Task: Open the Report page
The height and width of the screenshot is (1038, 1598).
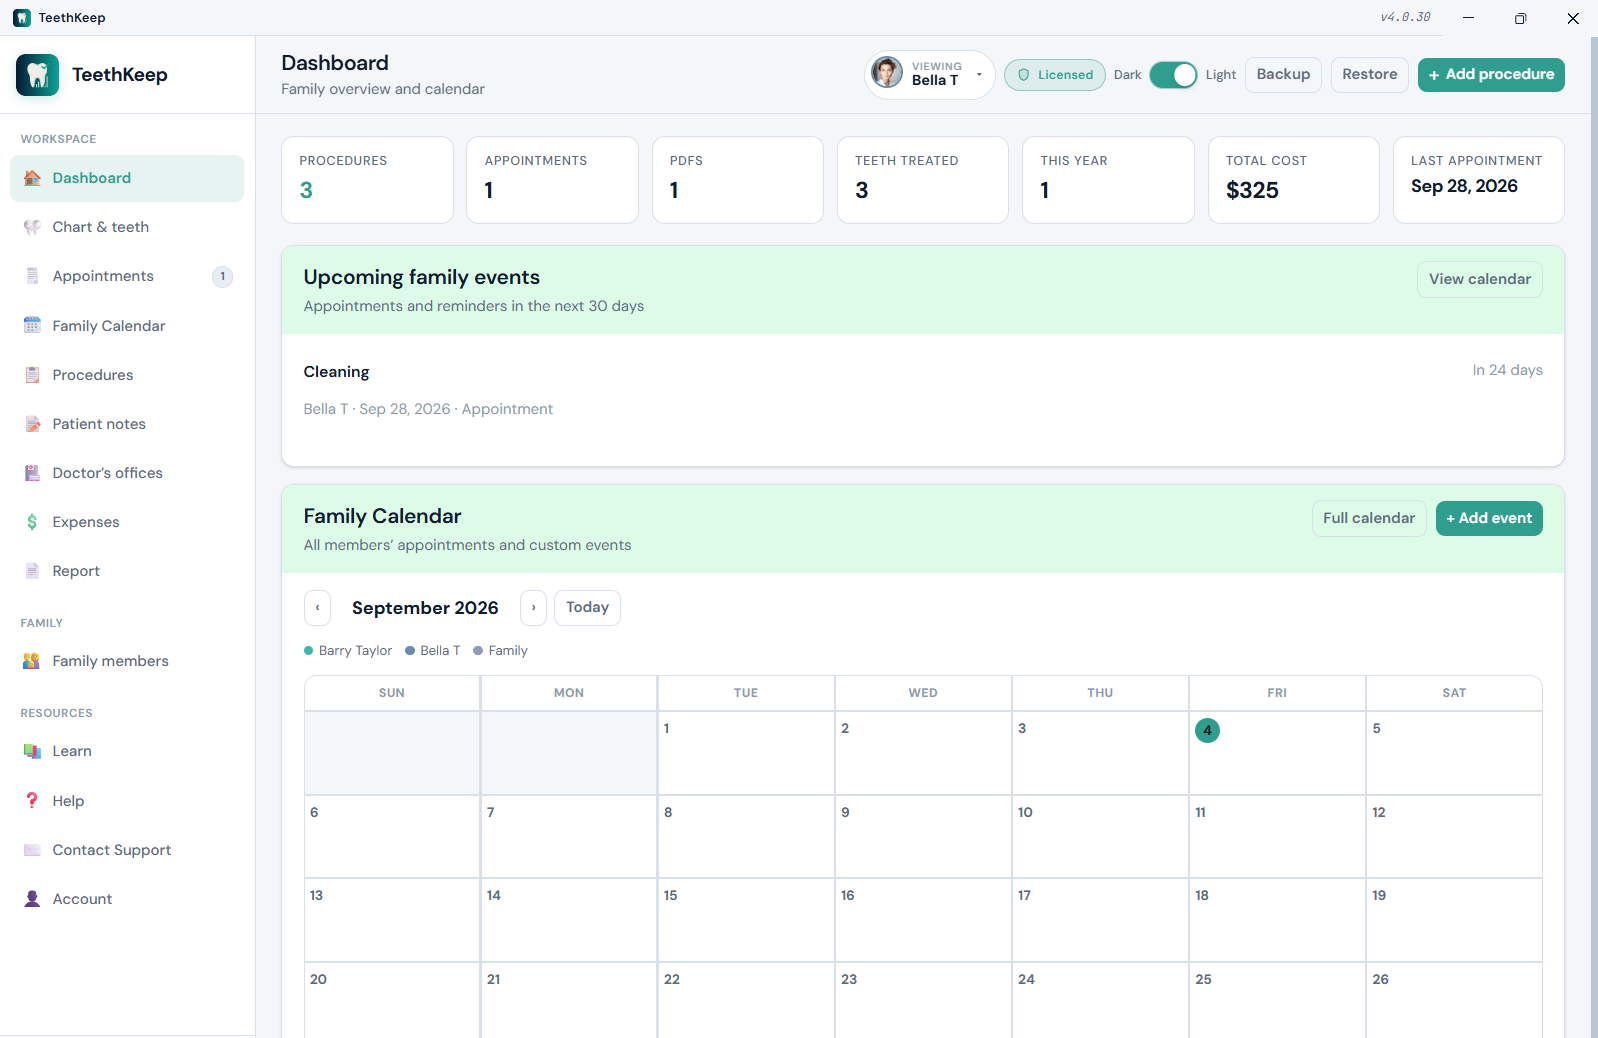Action: [x=127, y=571]
